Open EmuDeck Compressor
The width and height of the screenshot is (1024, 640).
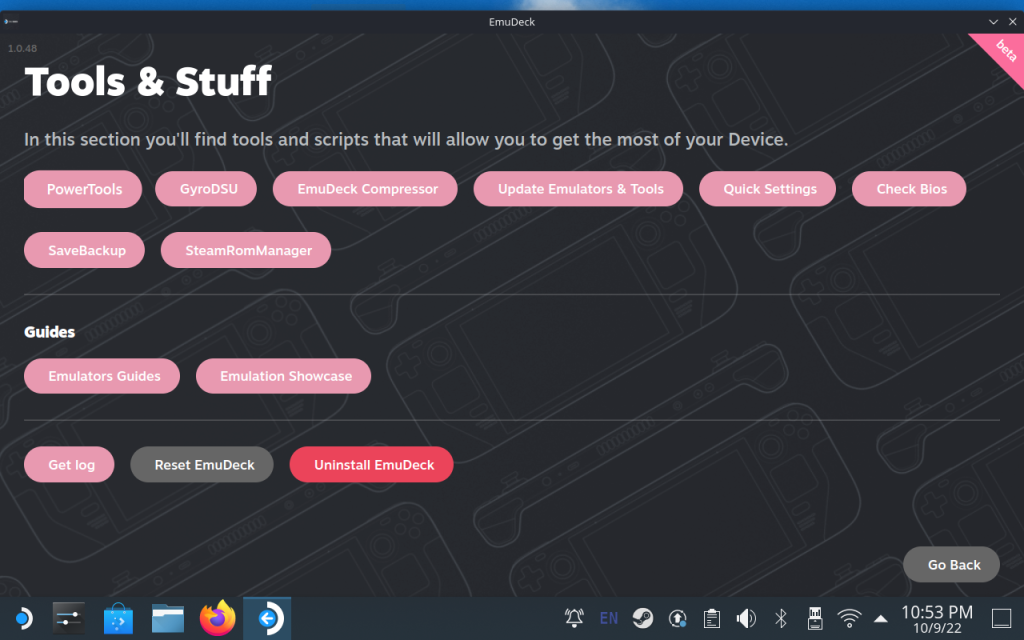pos(365,189)
